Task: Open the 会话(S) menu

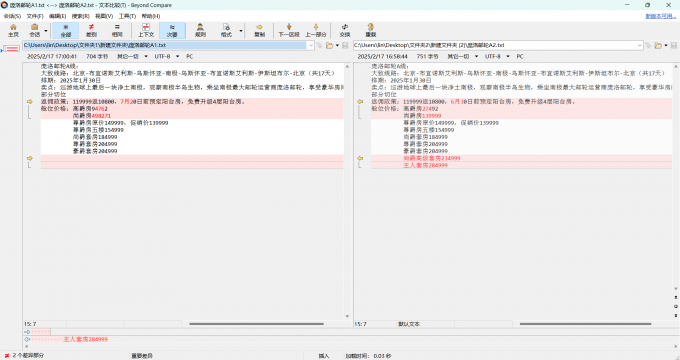Action: [12, 16]
